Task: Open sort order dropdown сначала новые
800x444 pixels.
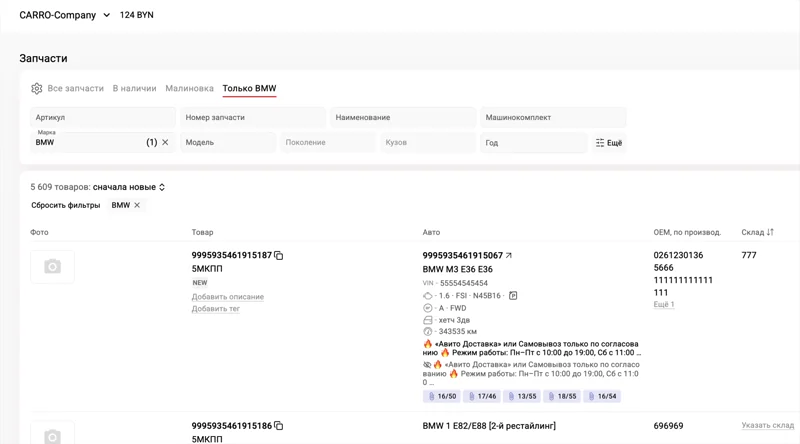Action: (129, 187)
